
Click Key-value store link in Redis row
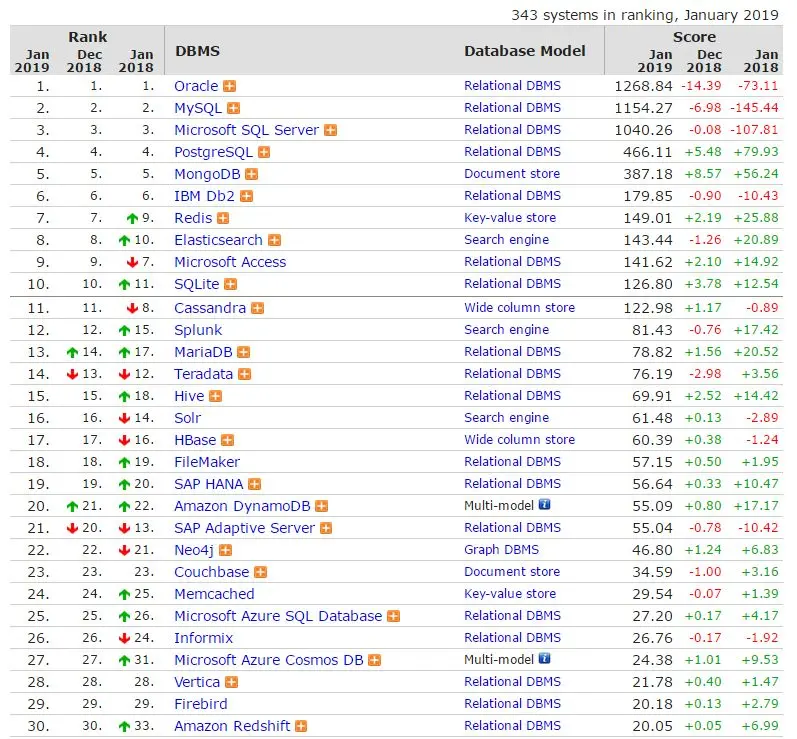(510, 218)
